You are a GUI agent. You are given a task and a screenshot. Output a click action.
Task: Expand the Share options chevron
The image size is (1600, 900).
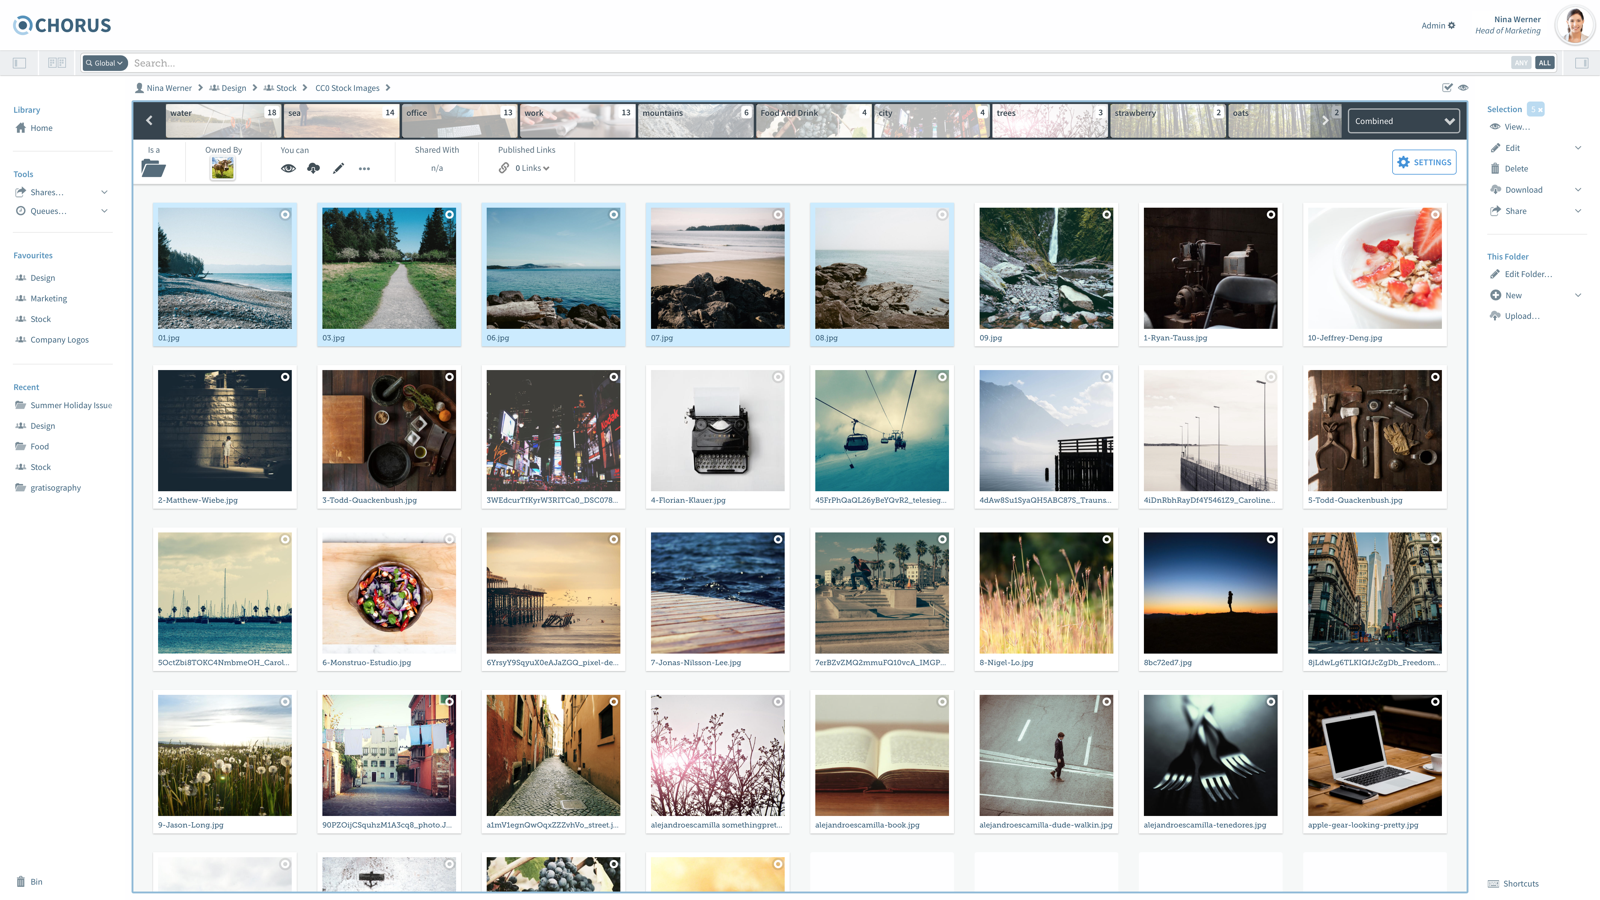tap(1578, 211)
